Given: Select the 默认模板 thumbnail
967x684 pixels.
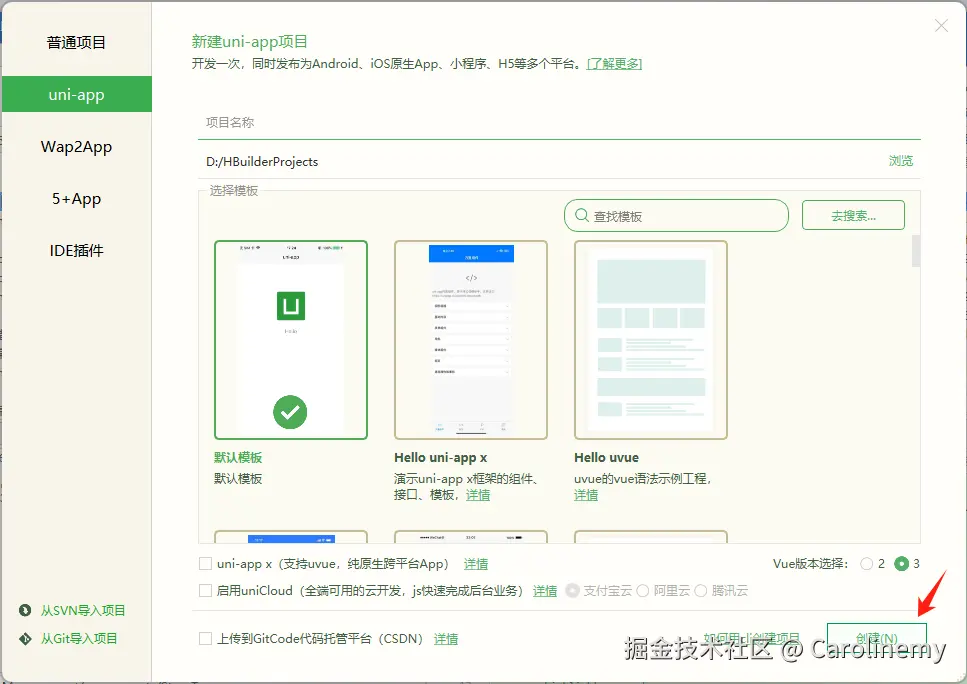Looking at the screenshot, I should (290, 340).
